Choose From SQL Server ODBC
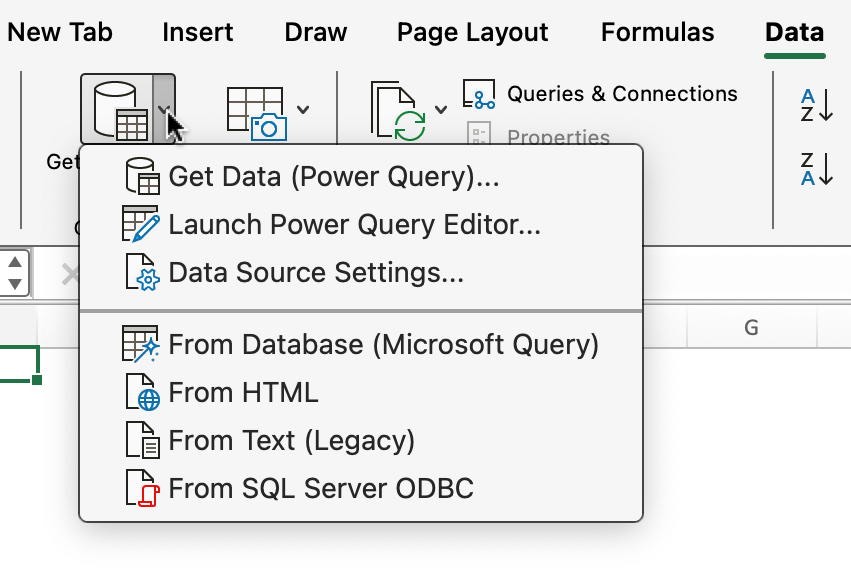 coord(320,489)
